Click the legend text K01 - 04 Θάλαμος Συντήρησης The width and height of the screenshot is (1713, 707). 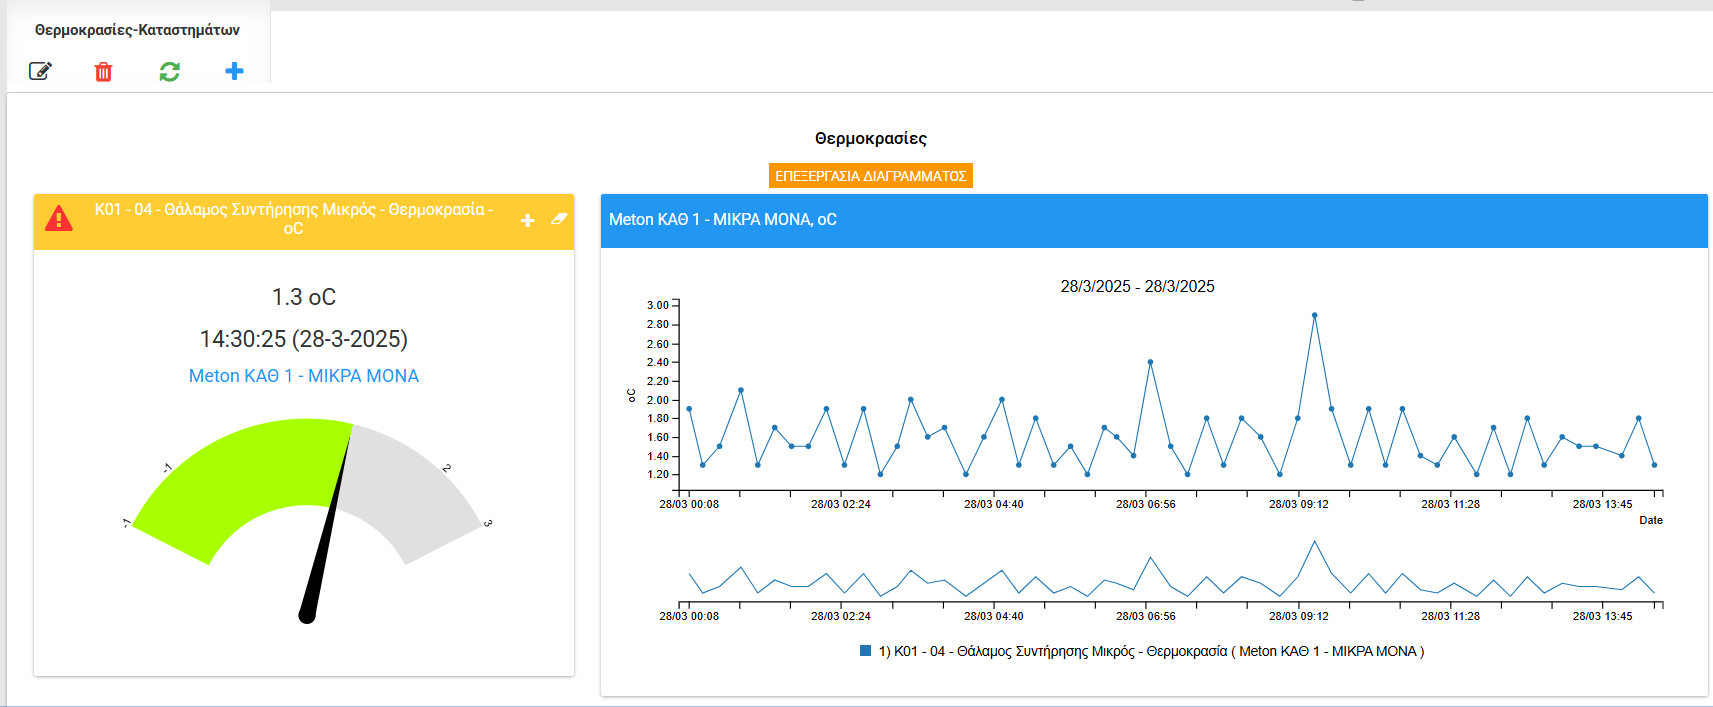(x=1151, y=651)
